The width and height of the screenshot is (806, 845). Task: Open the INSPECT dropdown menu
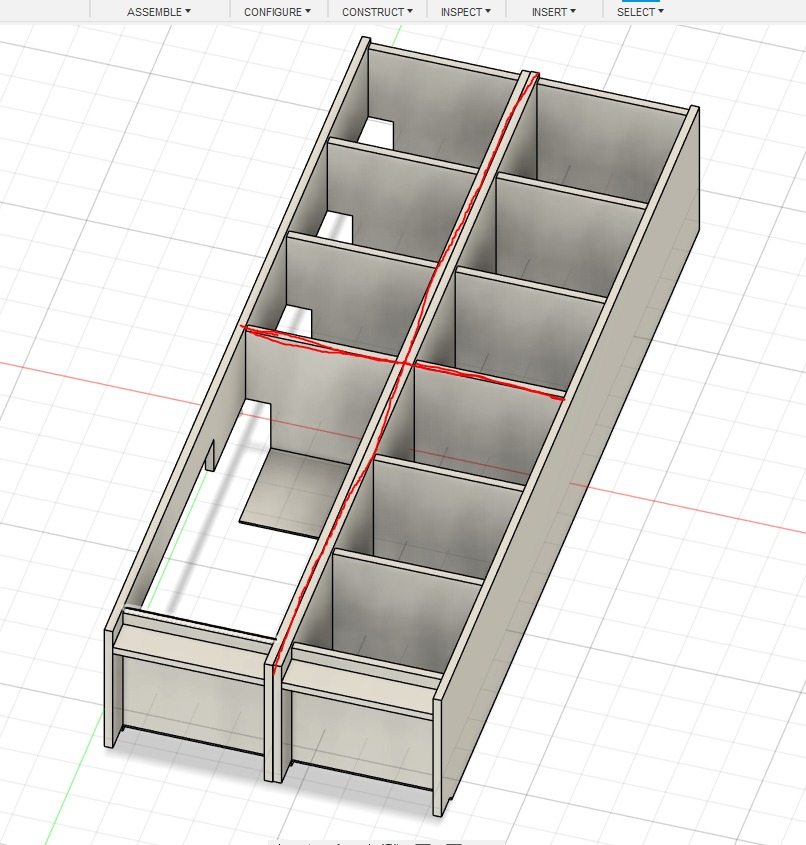(465, 12)
